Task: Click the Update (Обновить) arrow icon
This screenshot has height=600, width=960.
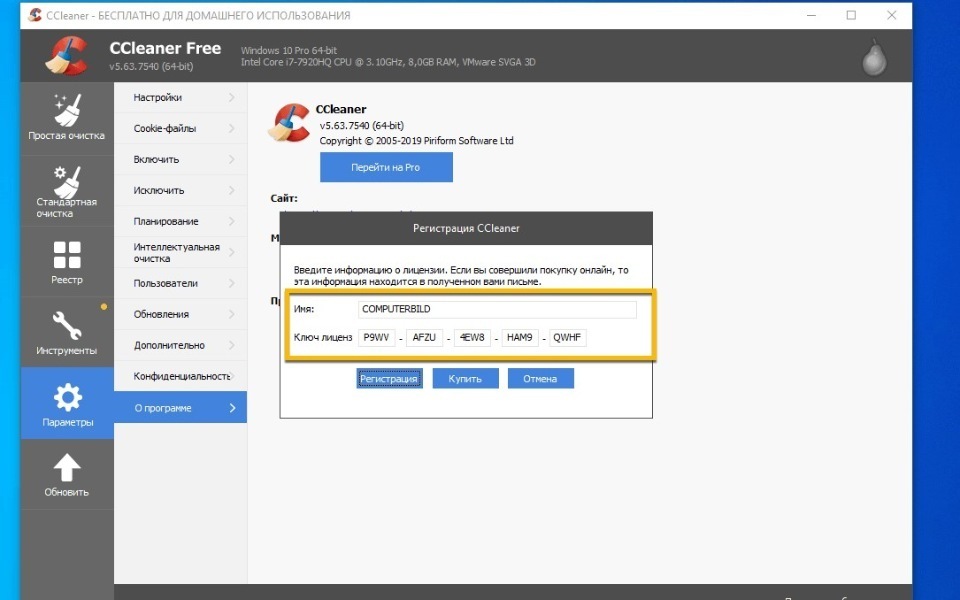Action: click(x=67, y=468)
